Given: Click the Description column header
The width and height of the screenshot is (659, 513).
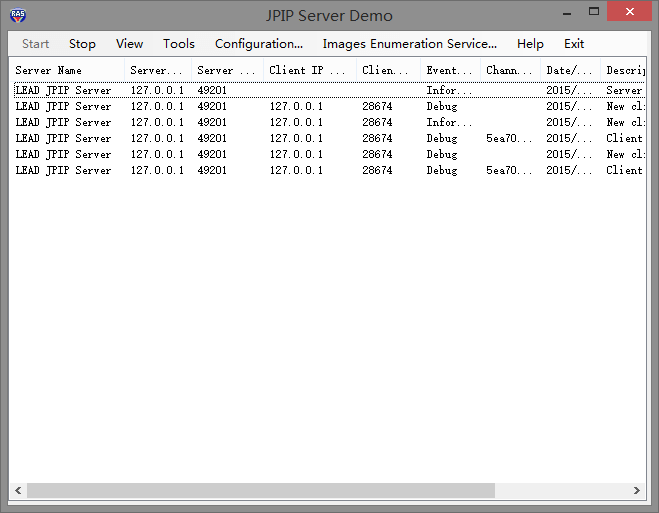Looking at the screenshot, I should [624, 71].
